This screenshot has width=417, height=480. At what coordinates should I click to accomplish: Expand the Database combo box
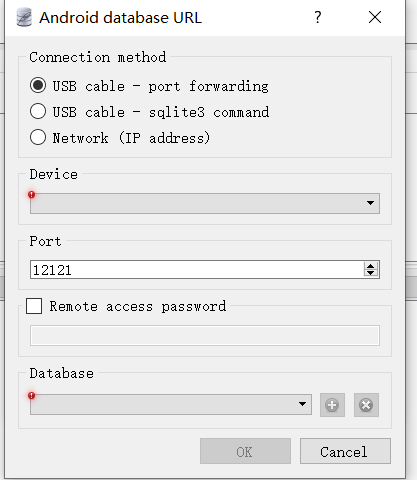[x=171, y=404]
